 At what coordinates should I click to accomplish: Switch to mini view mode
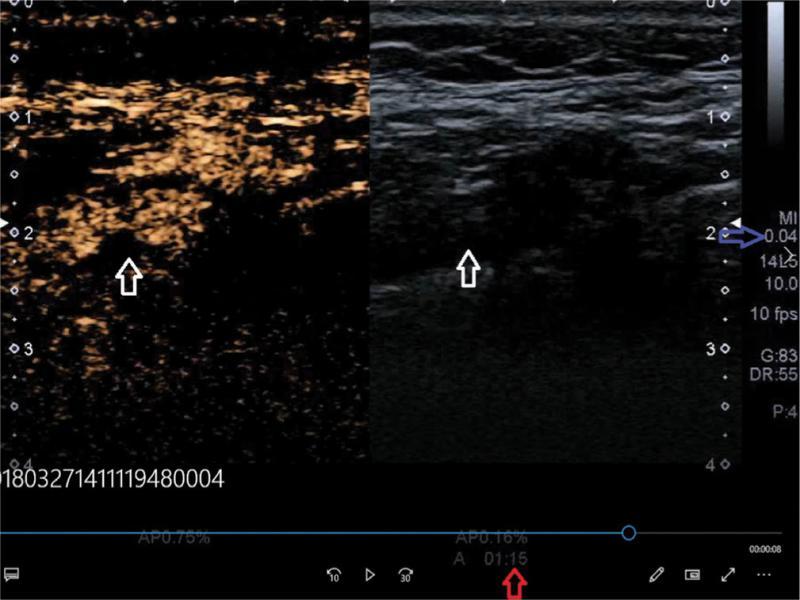tap(691, 575)
